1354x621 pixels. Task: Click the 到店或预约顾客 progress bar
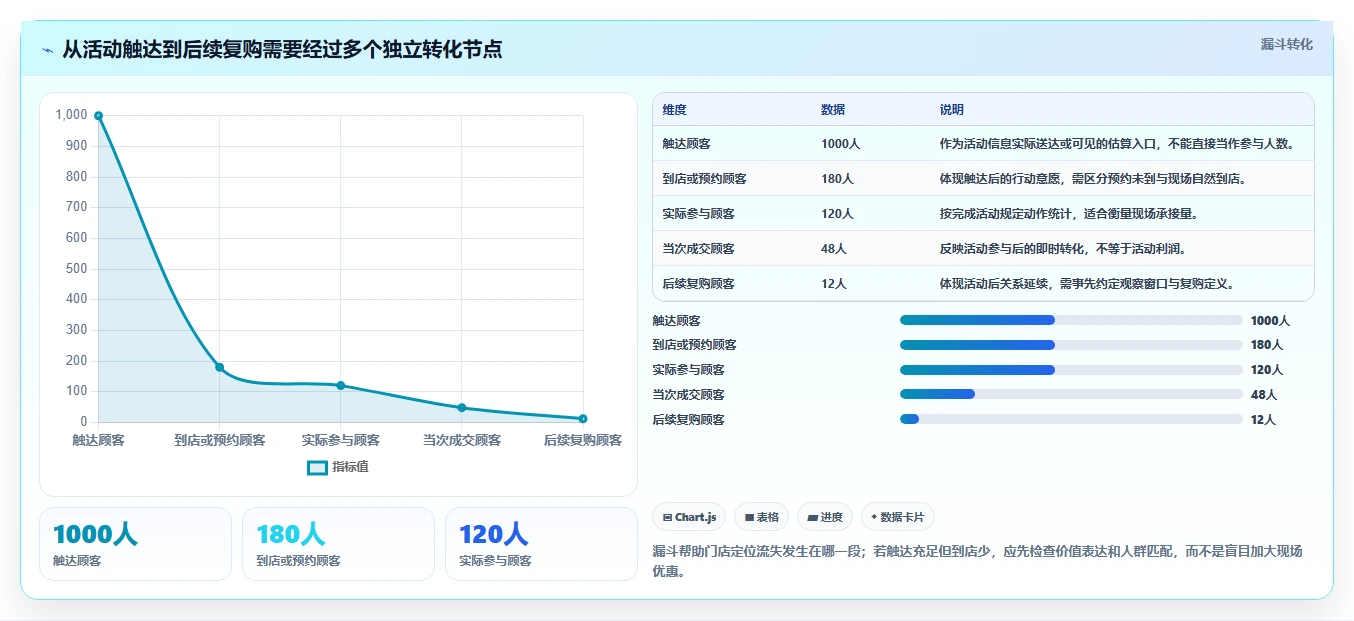(x=1071, y=344)
